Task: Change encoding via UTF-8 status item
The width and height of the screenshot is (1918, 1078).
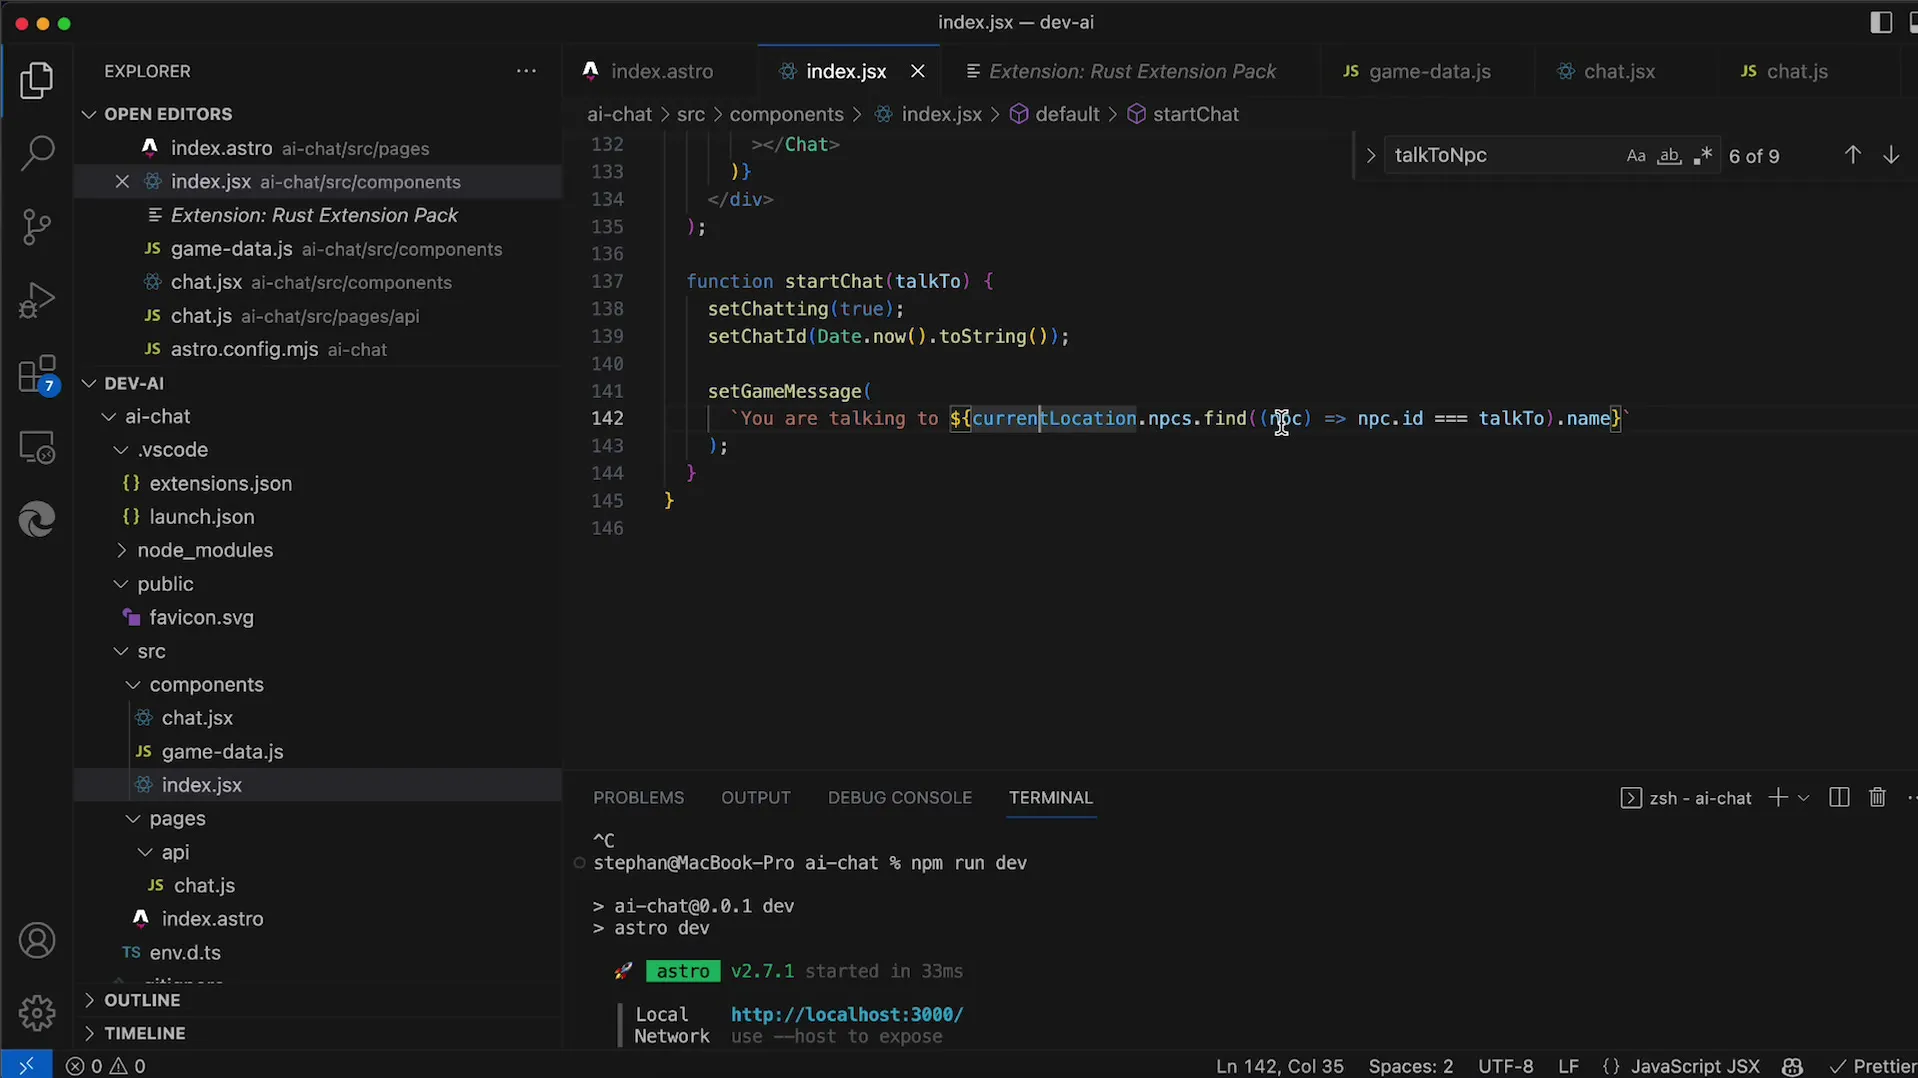Action: tap(1505, 1066)
